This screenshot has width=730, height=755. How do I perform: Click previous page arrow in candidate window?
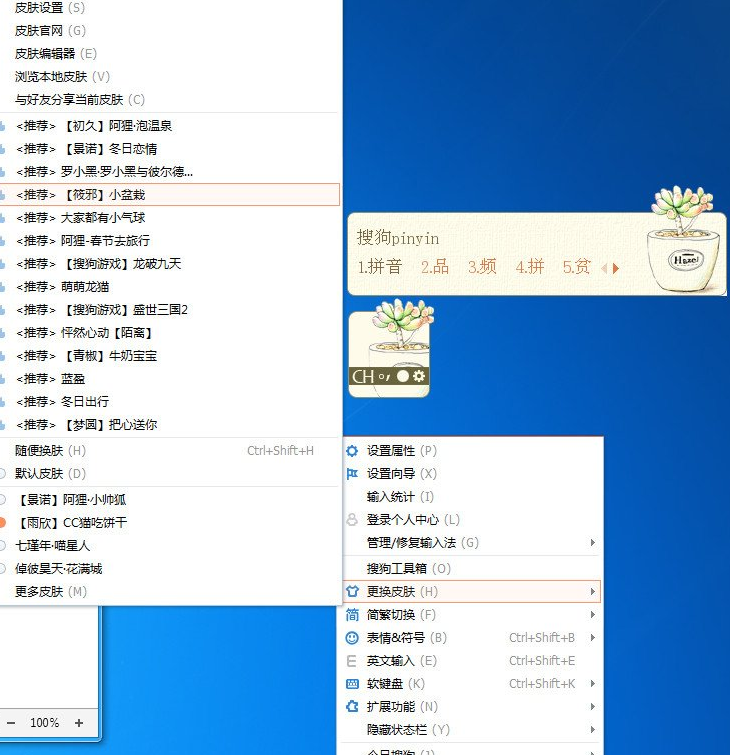(x=604, y=268)
